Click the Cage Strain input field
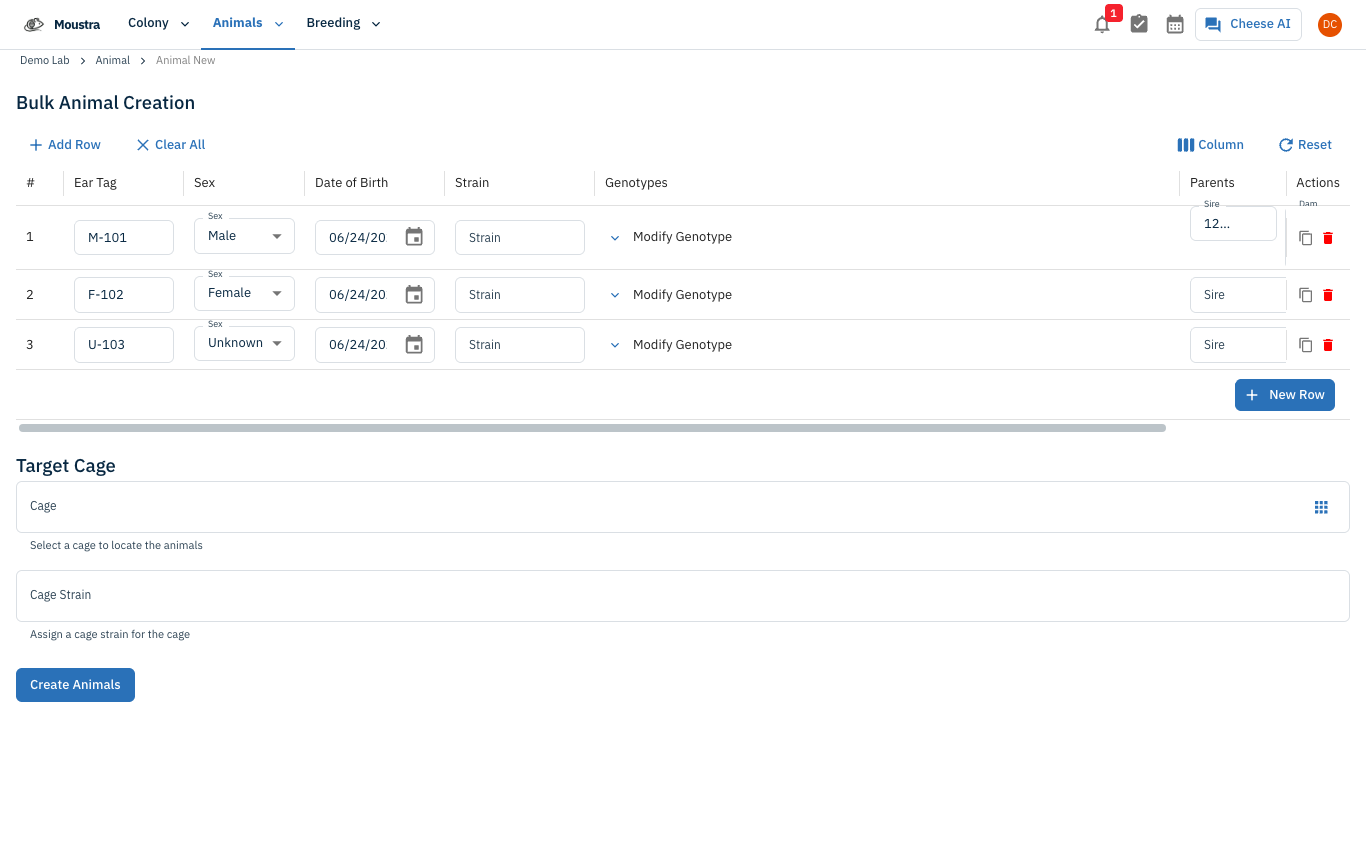This screenshot has width=1366, height=854. point(683,596)
